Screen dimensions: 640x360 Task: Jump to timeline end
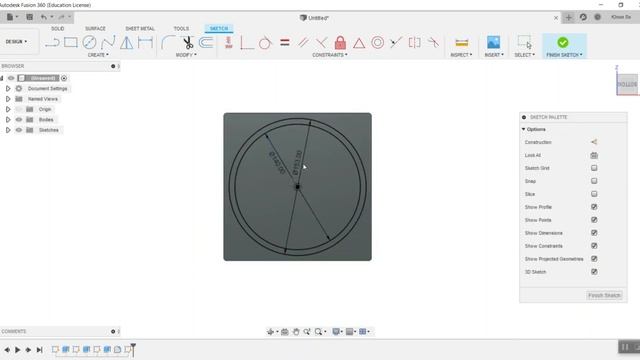tap(39, 350)
